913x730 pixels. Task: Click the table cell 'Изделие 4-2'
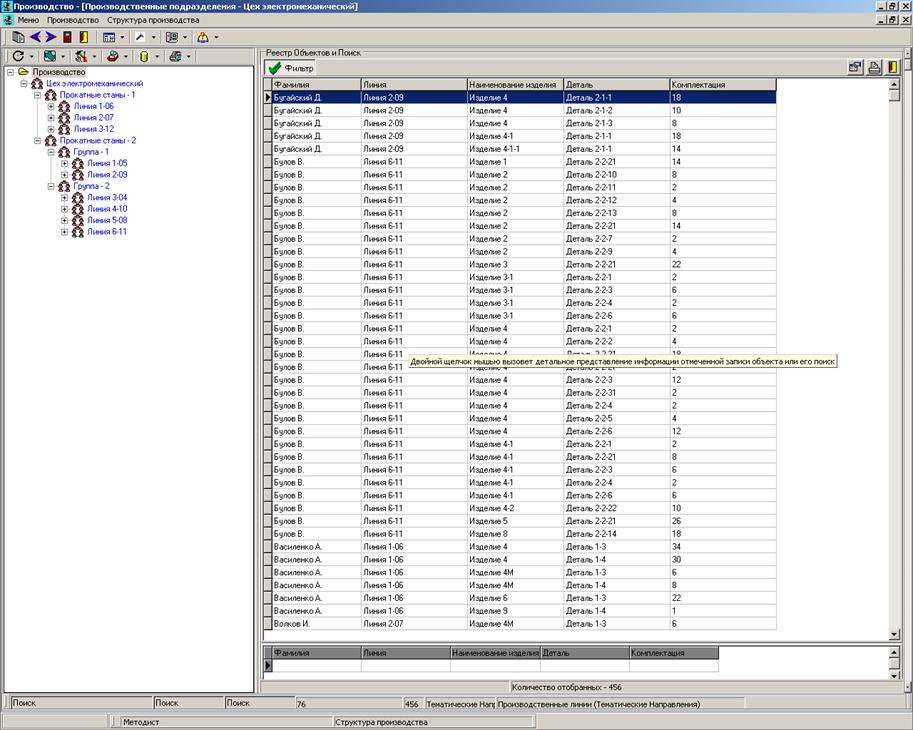(x=515, y=508)
